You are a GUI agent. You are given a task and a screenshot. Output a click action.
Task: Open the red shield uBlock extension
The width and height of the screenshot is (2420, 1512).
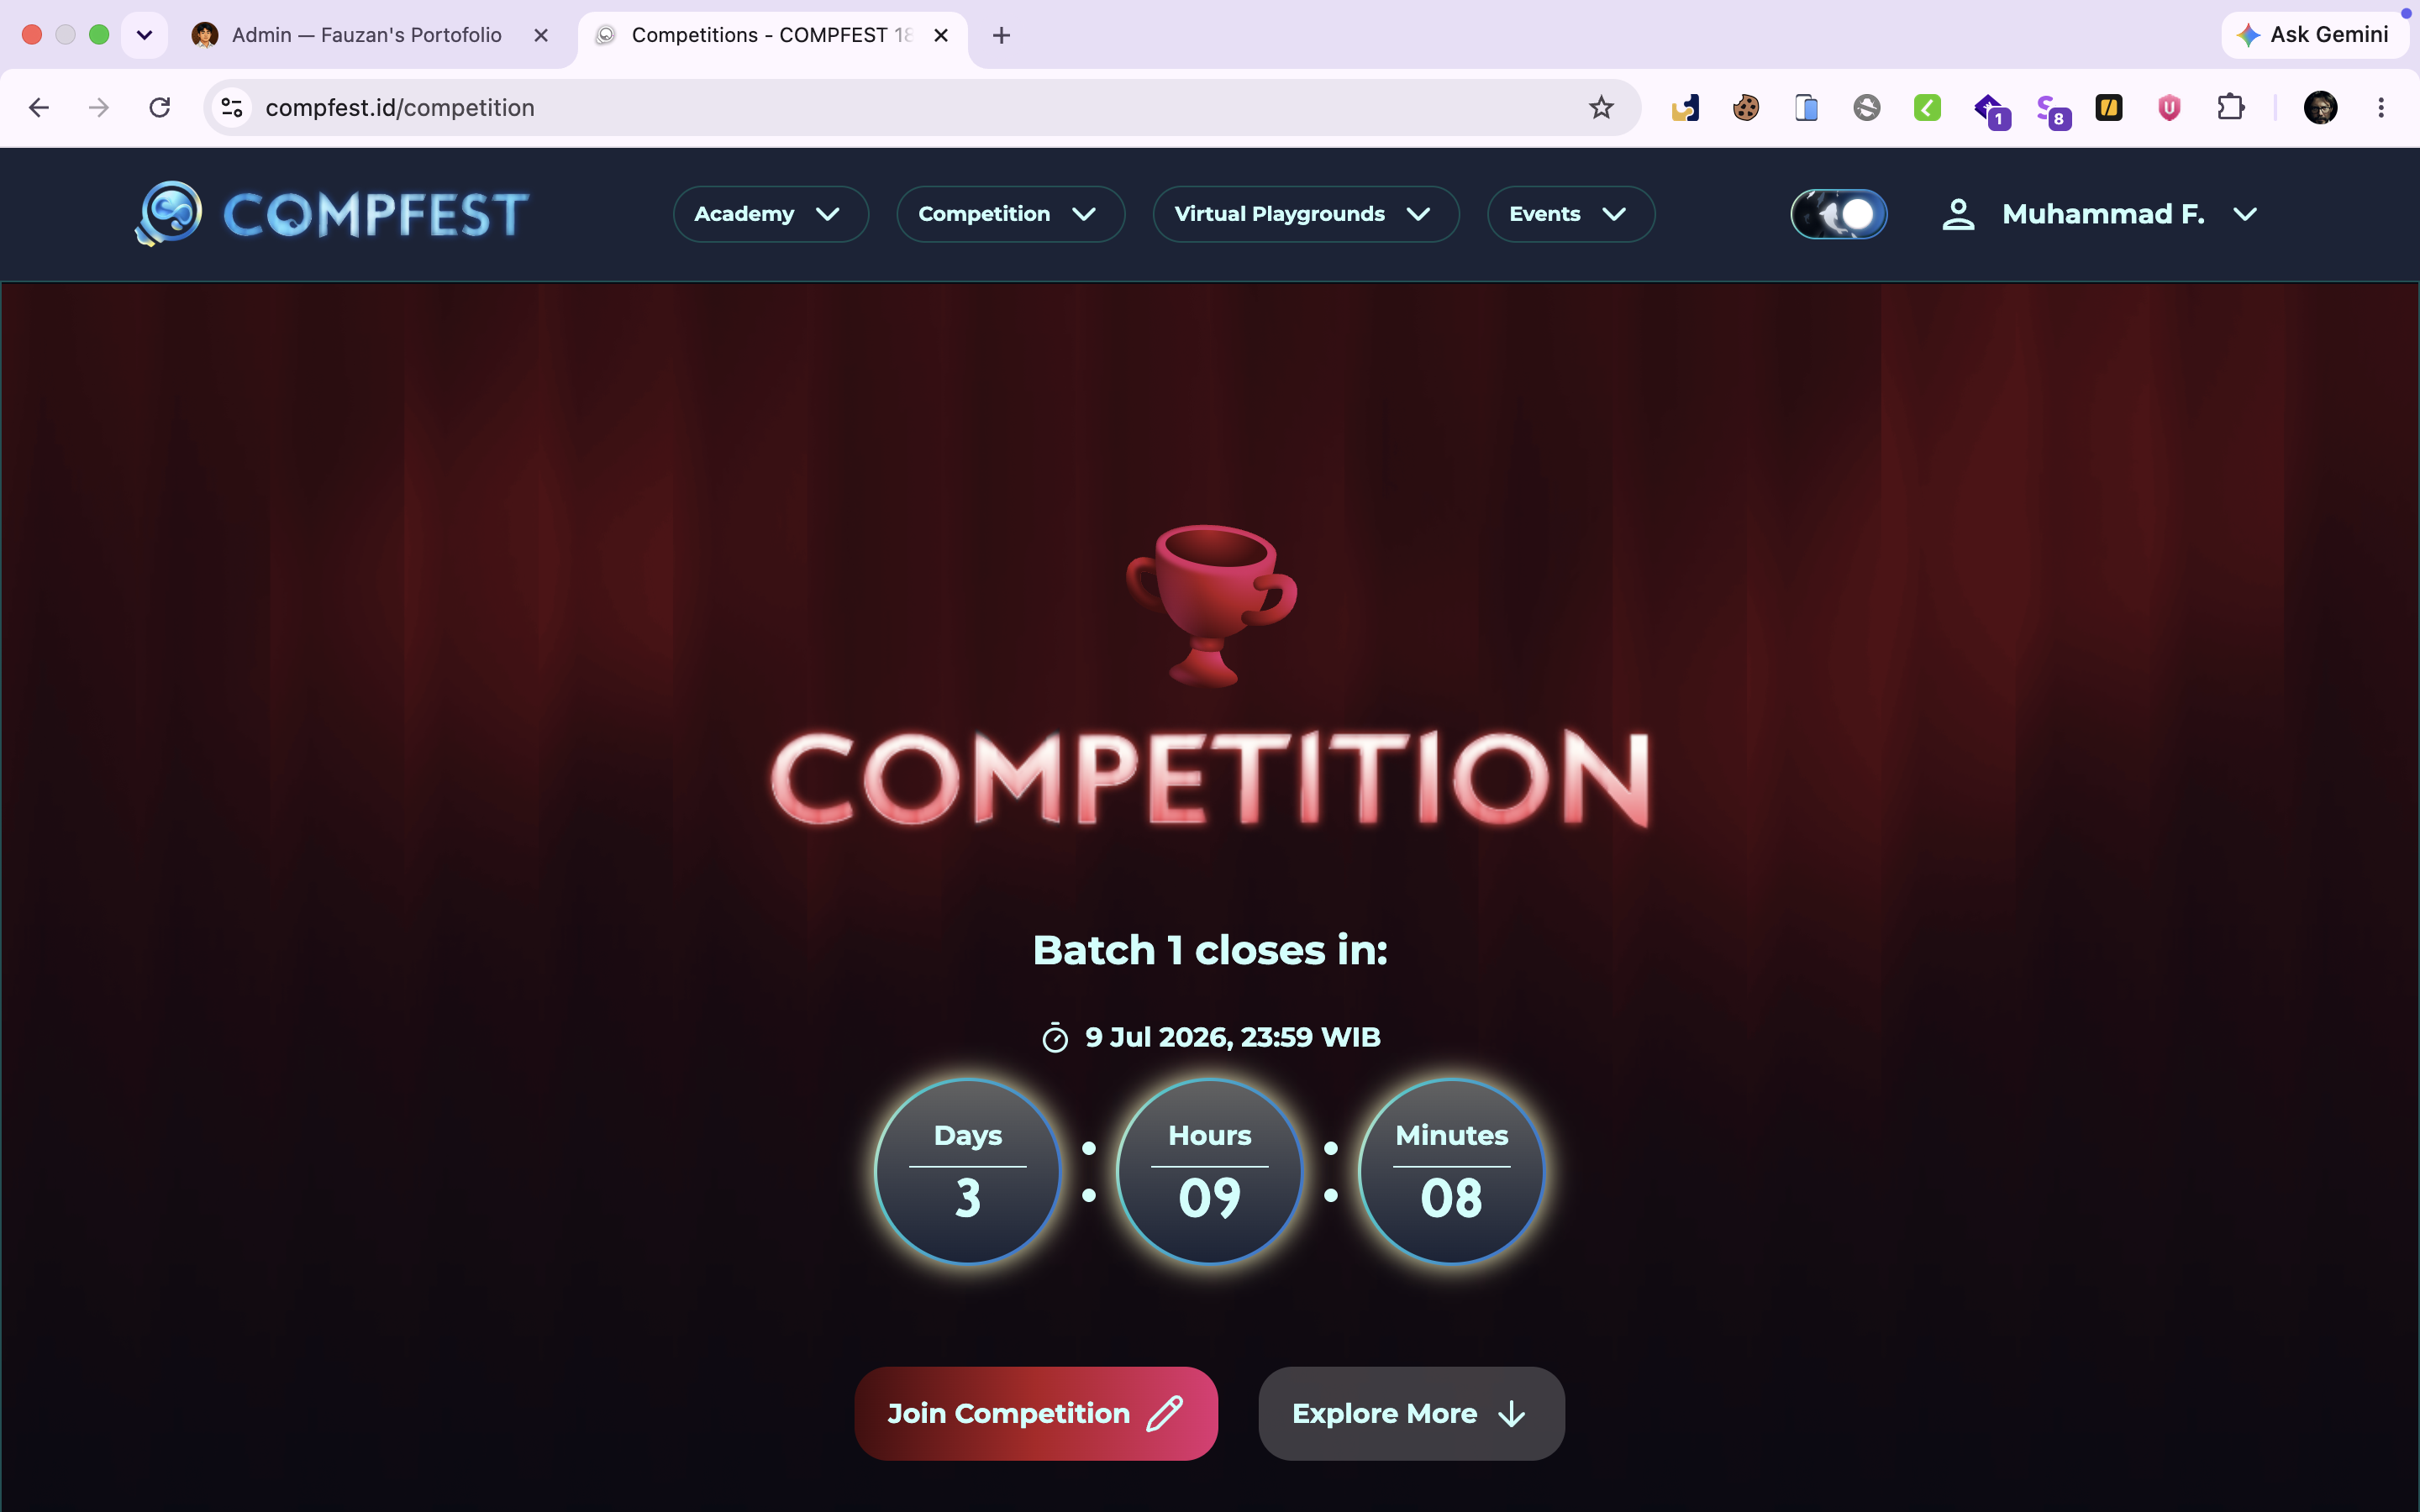(2169, 107)
